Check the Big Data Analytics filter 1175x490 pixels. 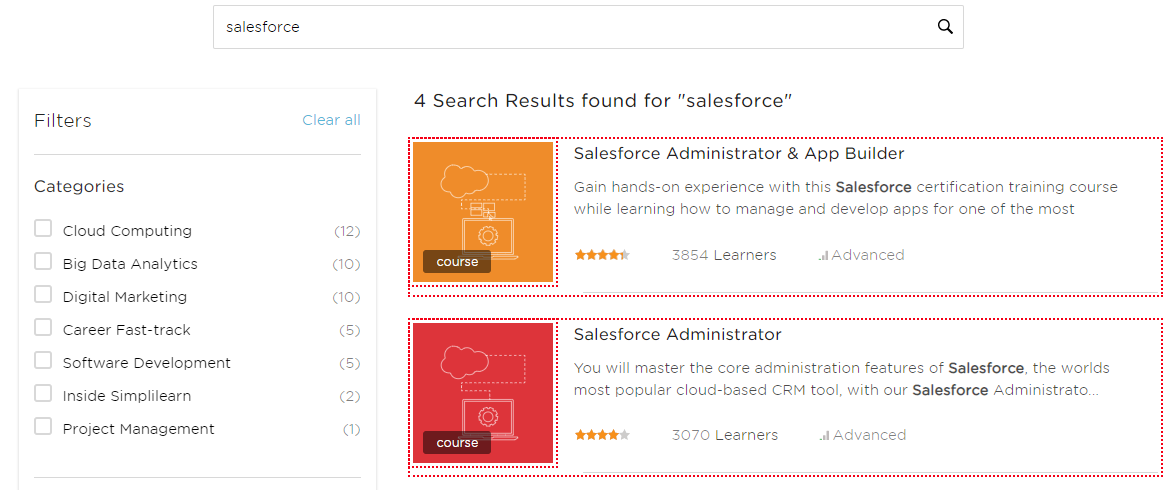coord(43,262)
